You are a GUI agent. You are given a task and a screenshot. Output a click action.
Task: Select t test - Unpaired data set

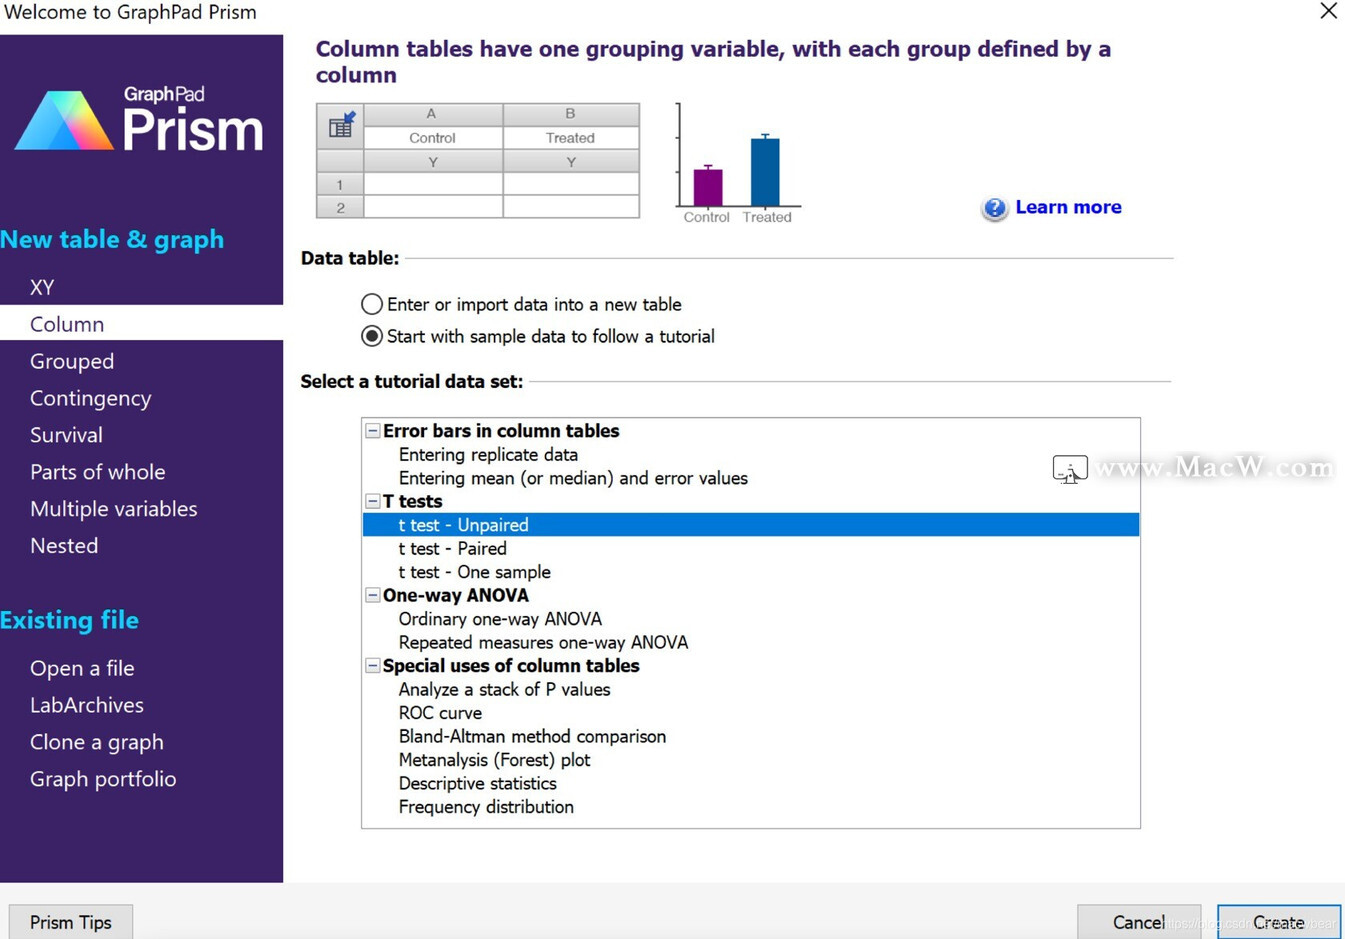(751, 525)
